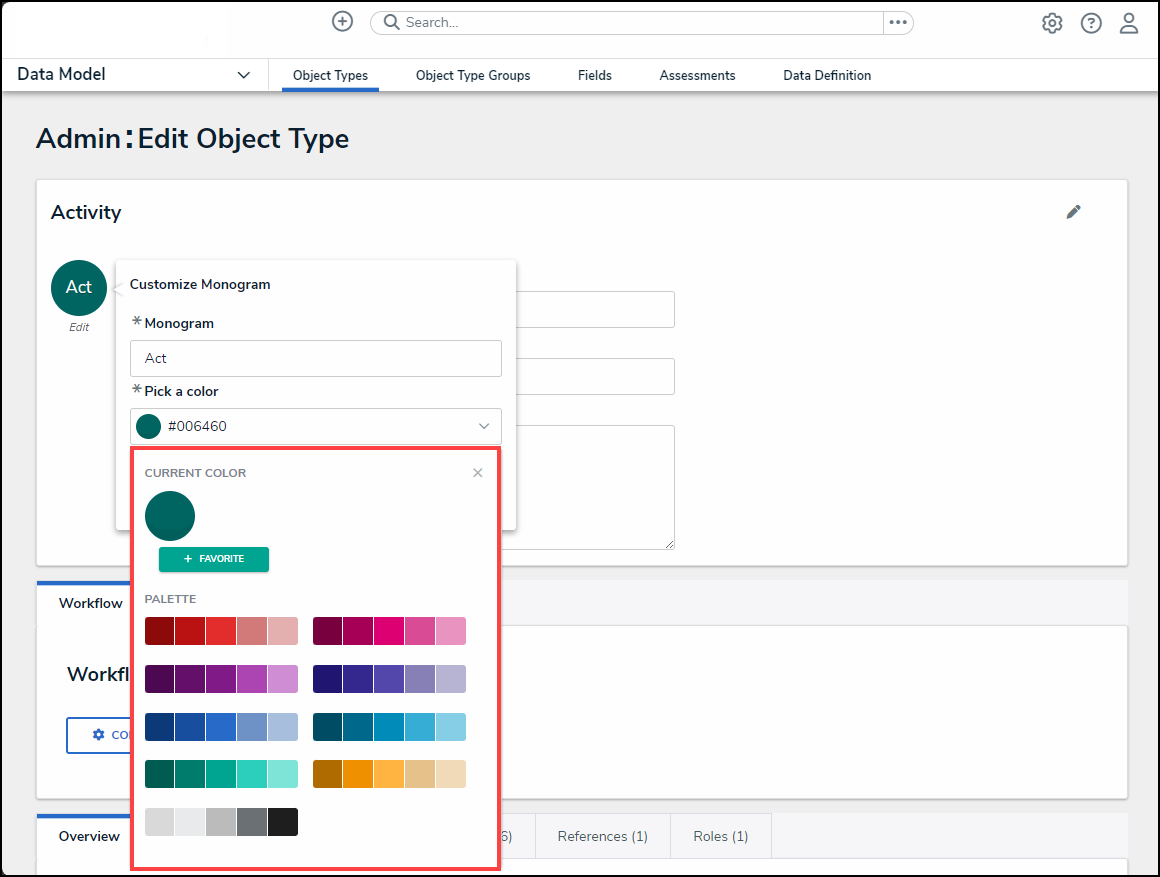Add current color with Favorite button
This screenshot has height=877, width=1160.
click(x=214, y=559)
